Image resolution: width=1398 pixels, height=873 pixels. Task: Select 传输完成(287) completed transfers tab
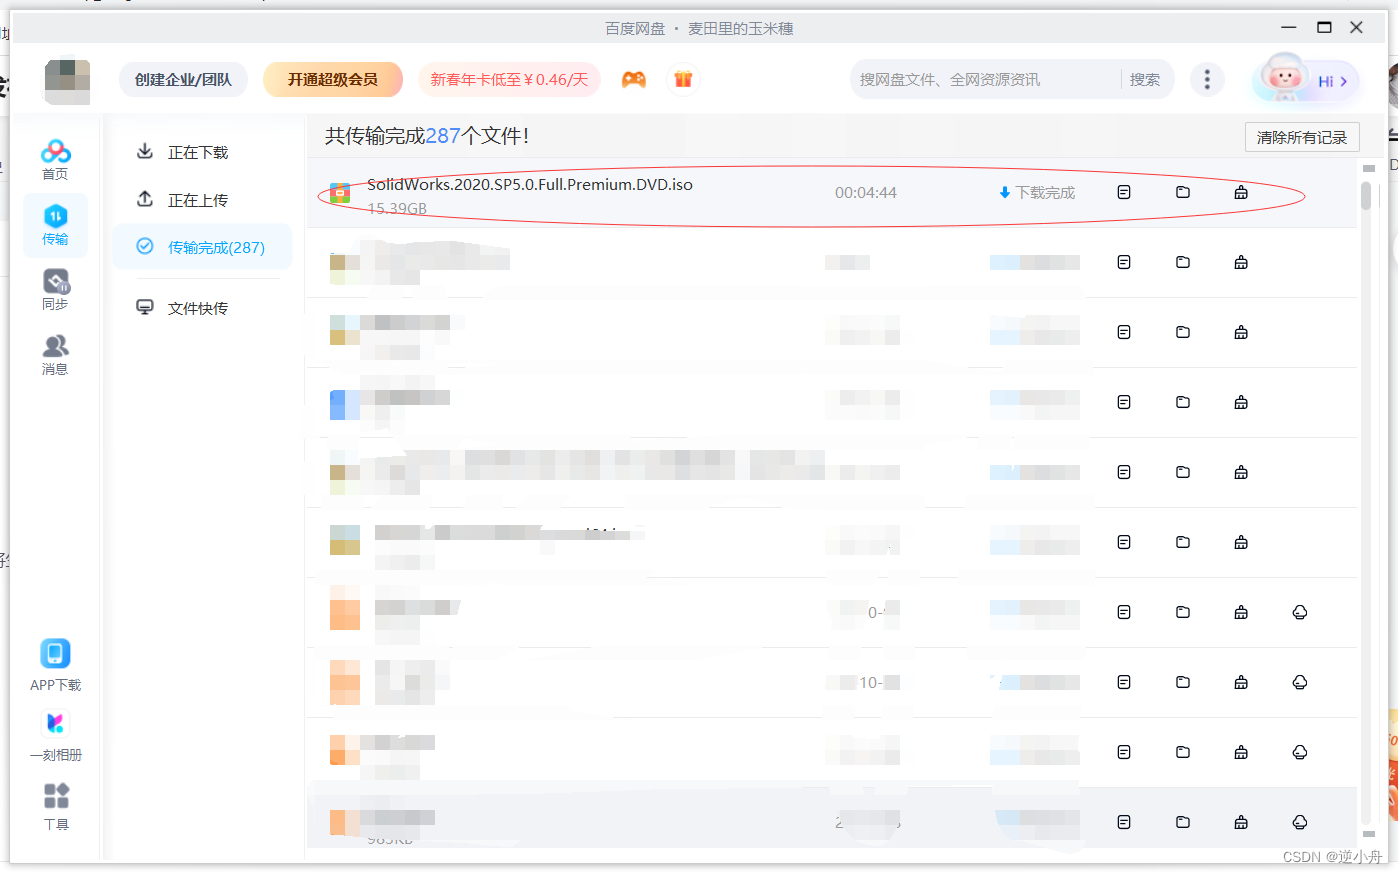[202, 247]
